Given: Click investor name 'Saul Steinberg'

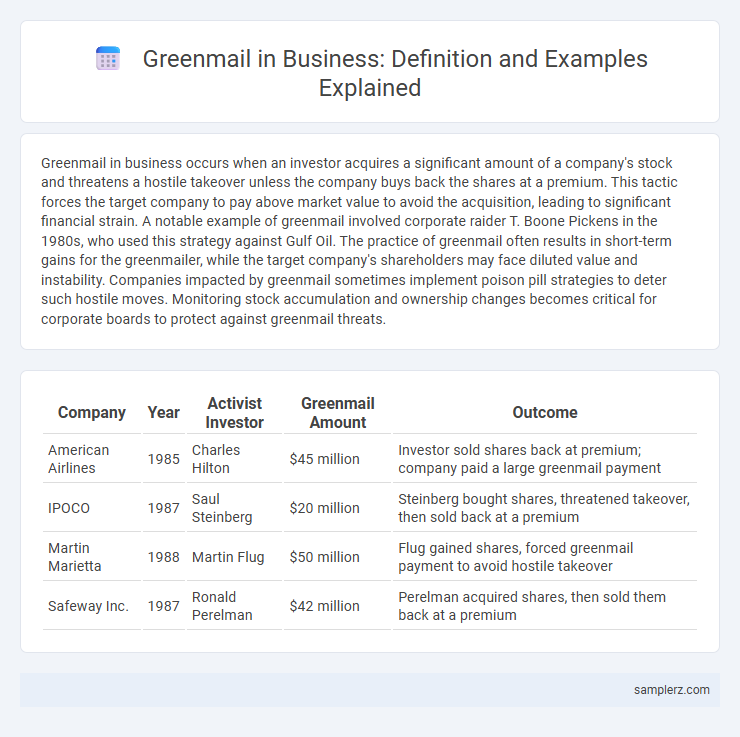Looking at the screenshot, I should (x=222, y=508).
